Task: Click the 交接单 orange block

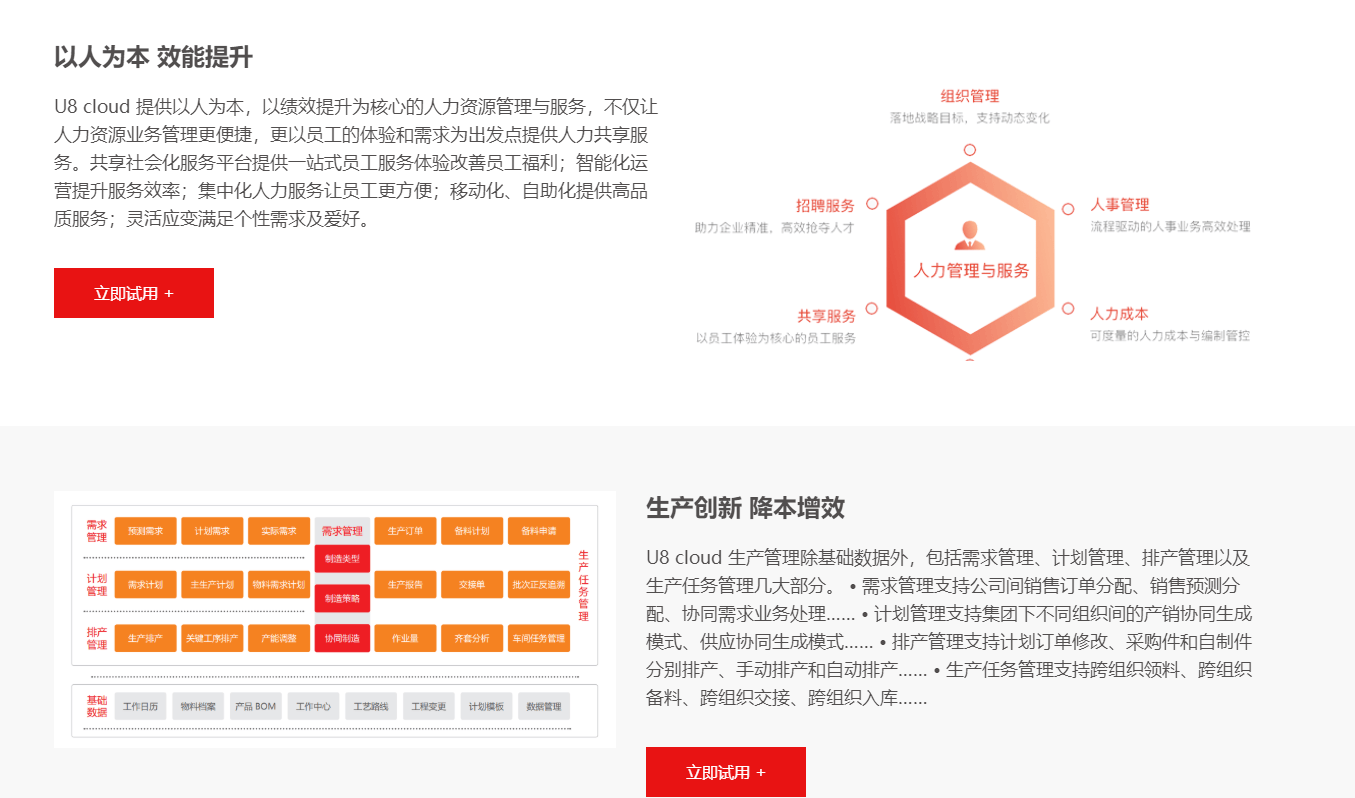Action: point(472,584)
